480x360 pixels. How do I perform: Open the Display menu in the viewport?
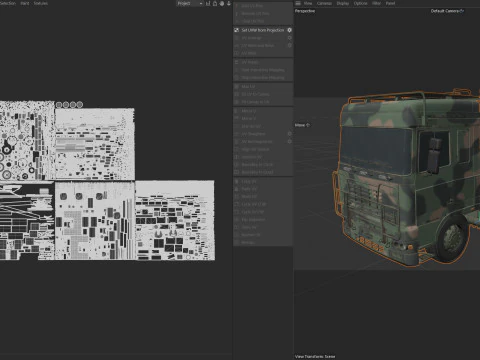click(x=343, y=3)
